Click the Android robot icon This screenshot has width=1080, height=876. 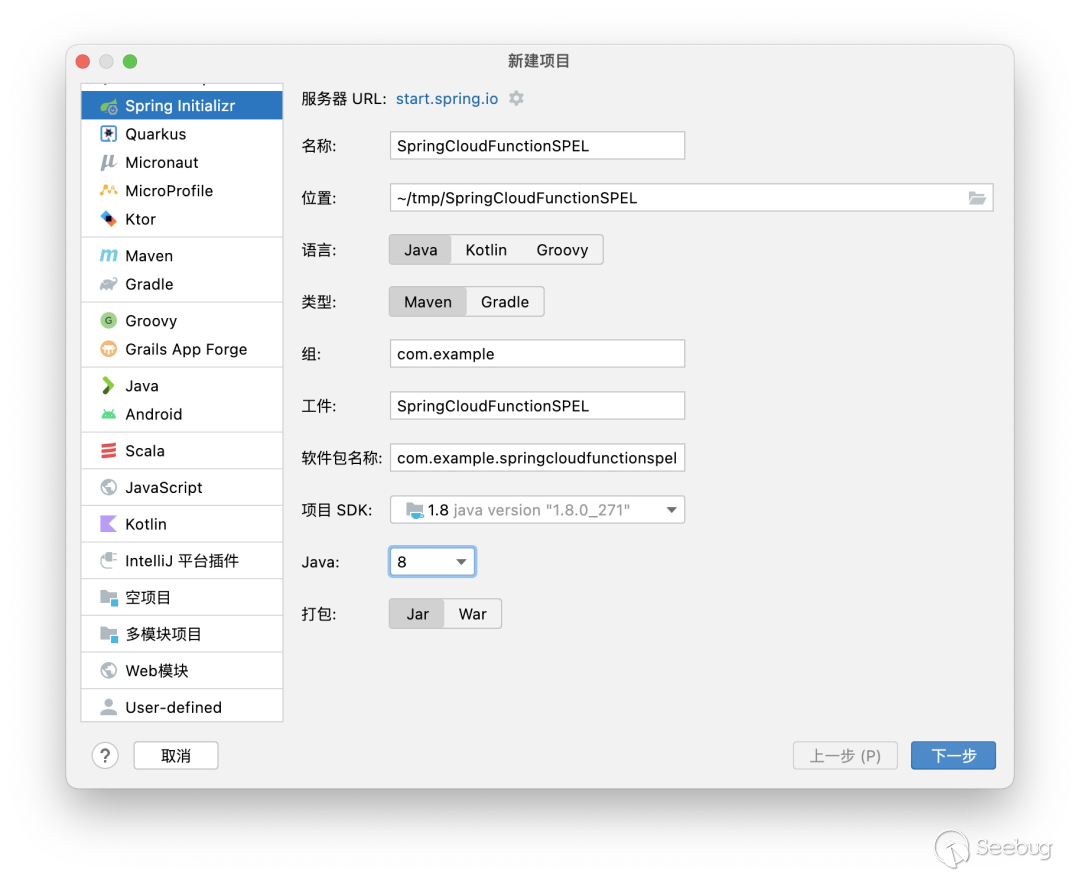pos(109,414)
